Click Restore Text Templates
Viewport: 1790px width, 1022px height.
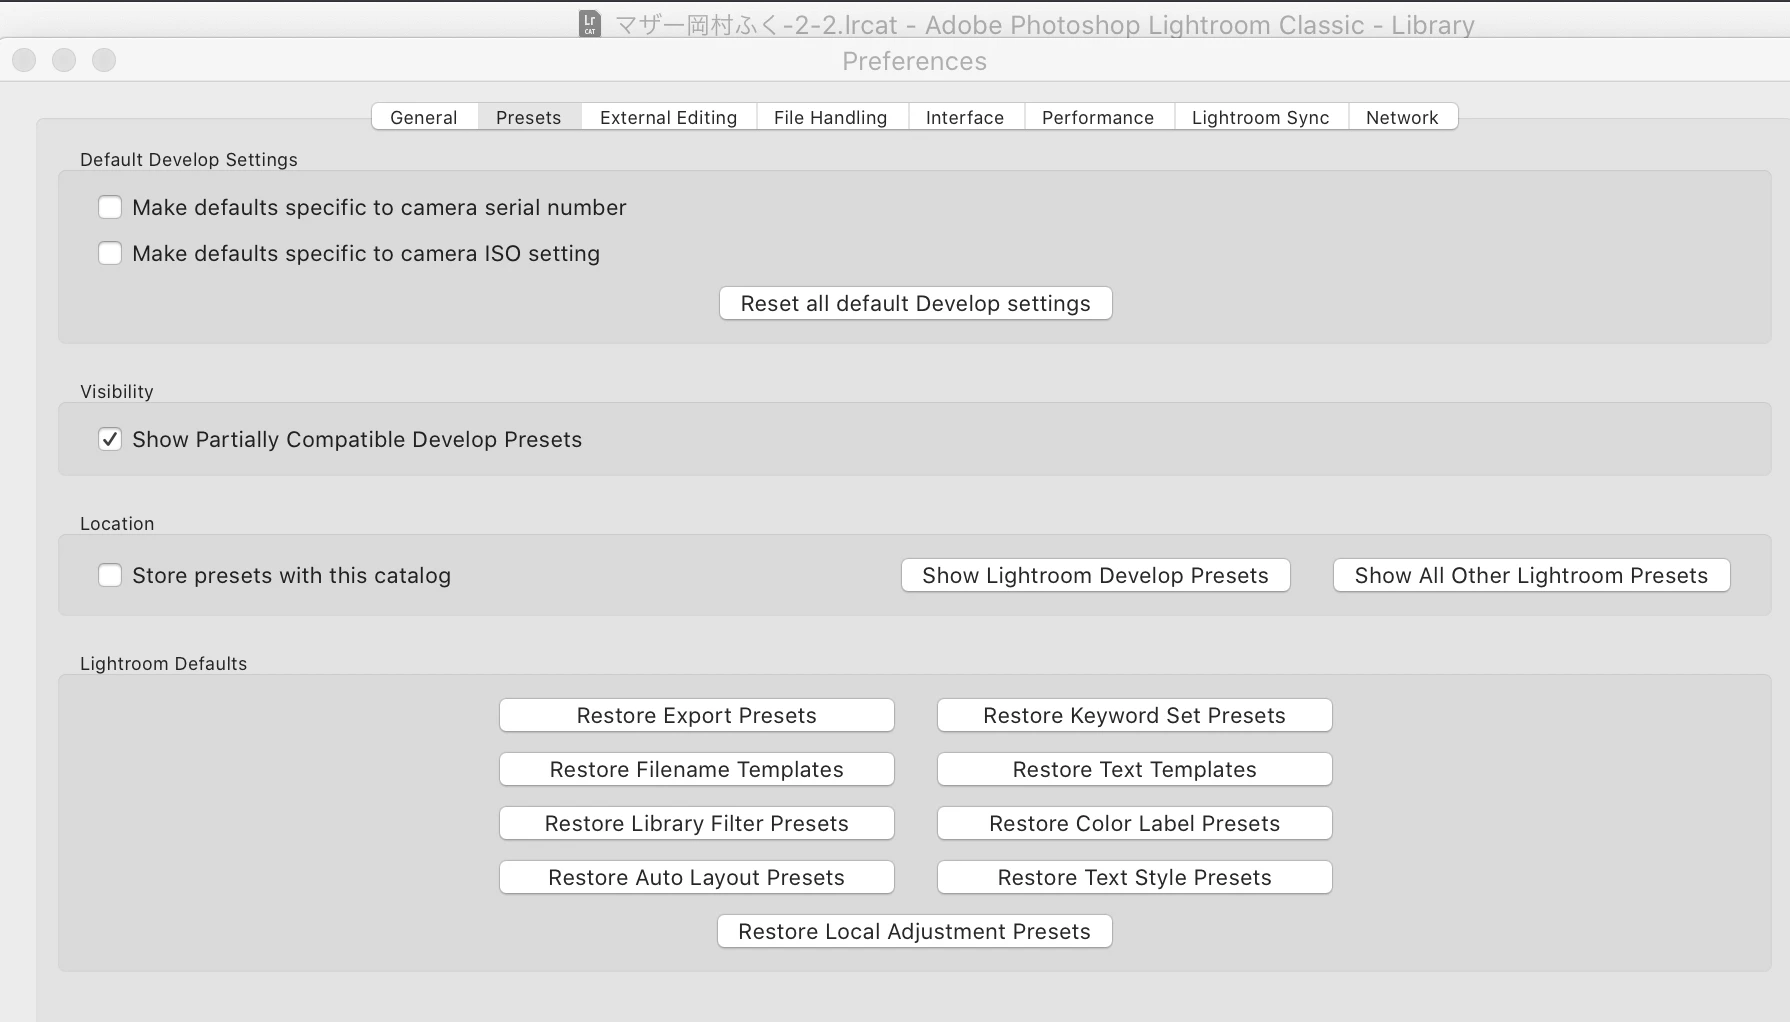[1134, 769]
